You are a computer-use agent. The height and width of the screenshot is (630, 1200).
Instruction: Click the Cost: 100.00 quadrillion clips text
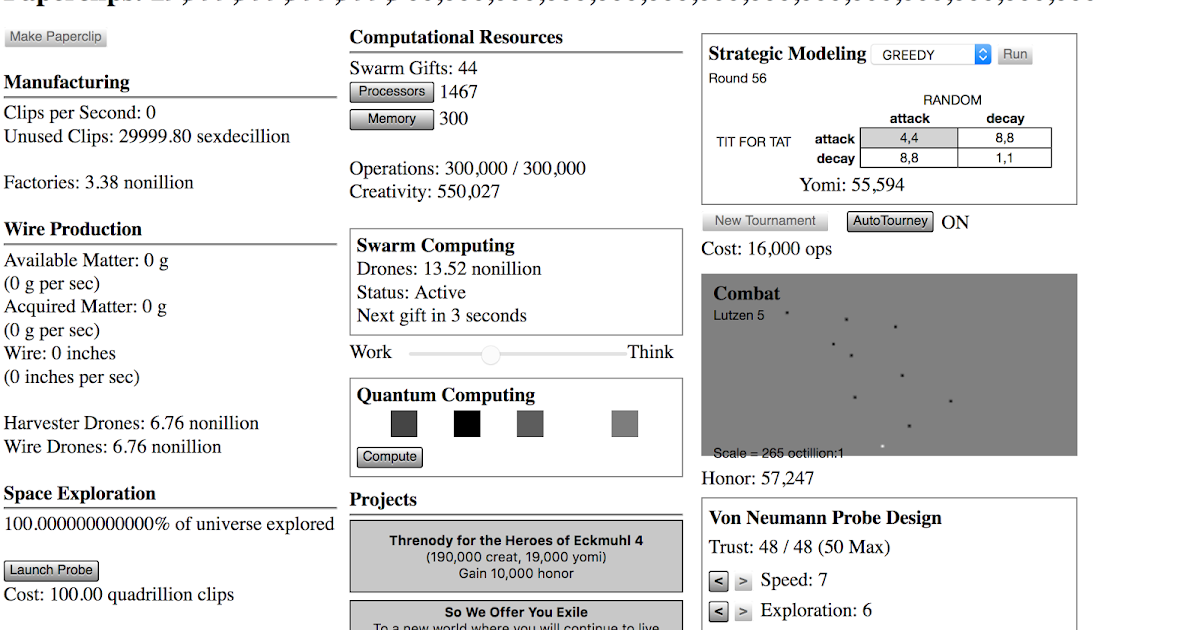(119, 595)
